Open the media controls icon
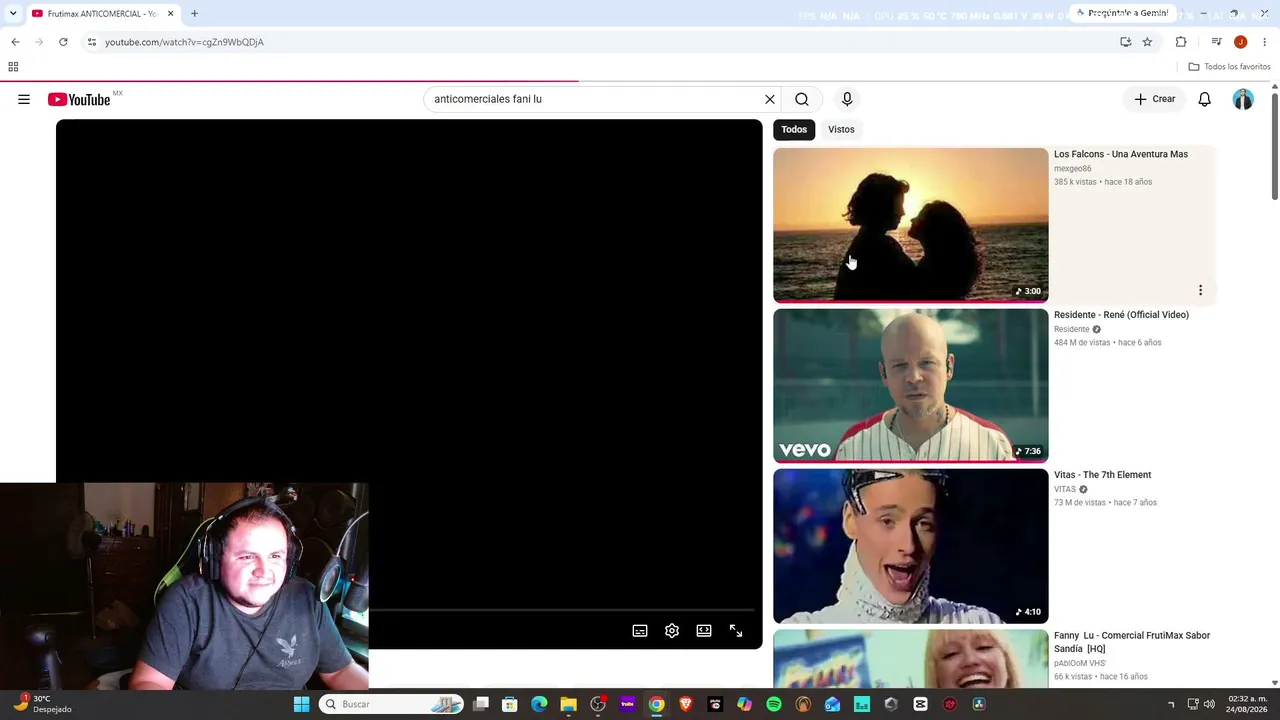Image resolution: width=1280 pixels, height=720 pixels. (x=1217, y=42)
